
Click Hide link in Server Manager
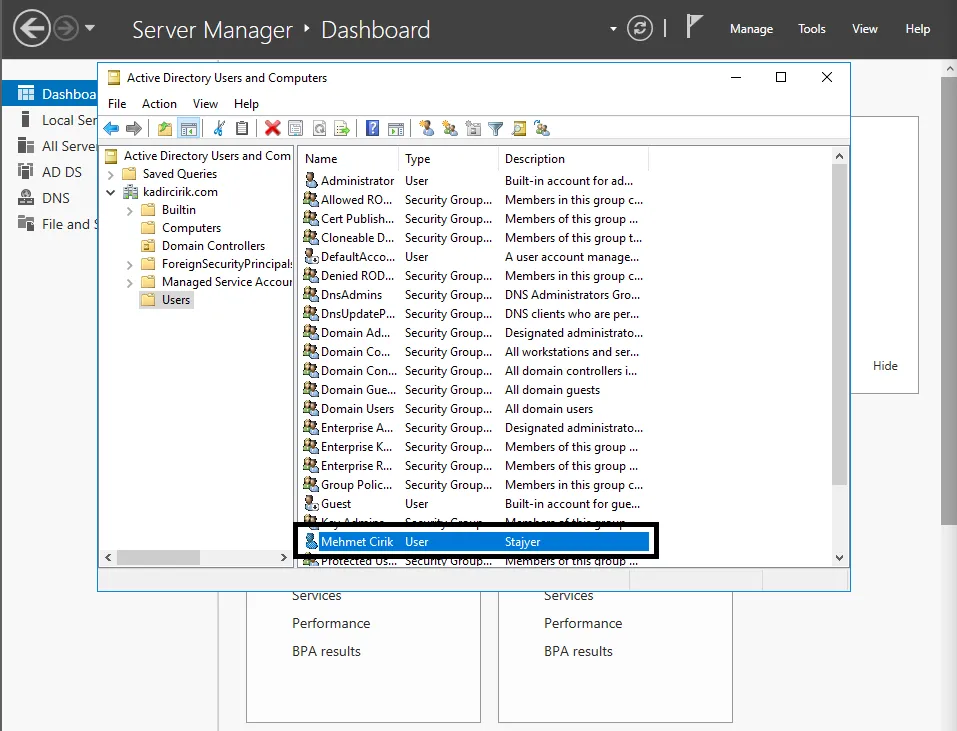(885, 366)
